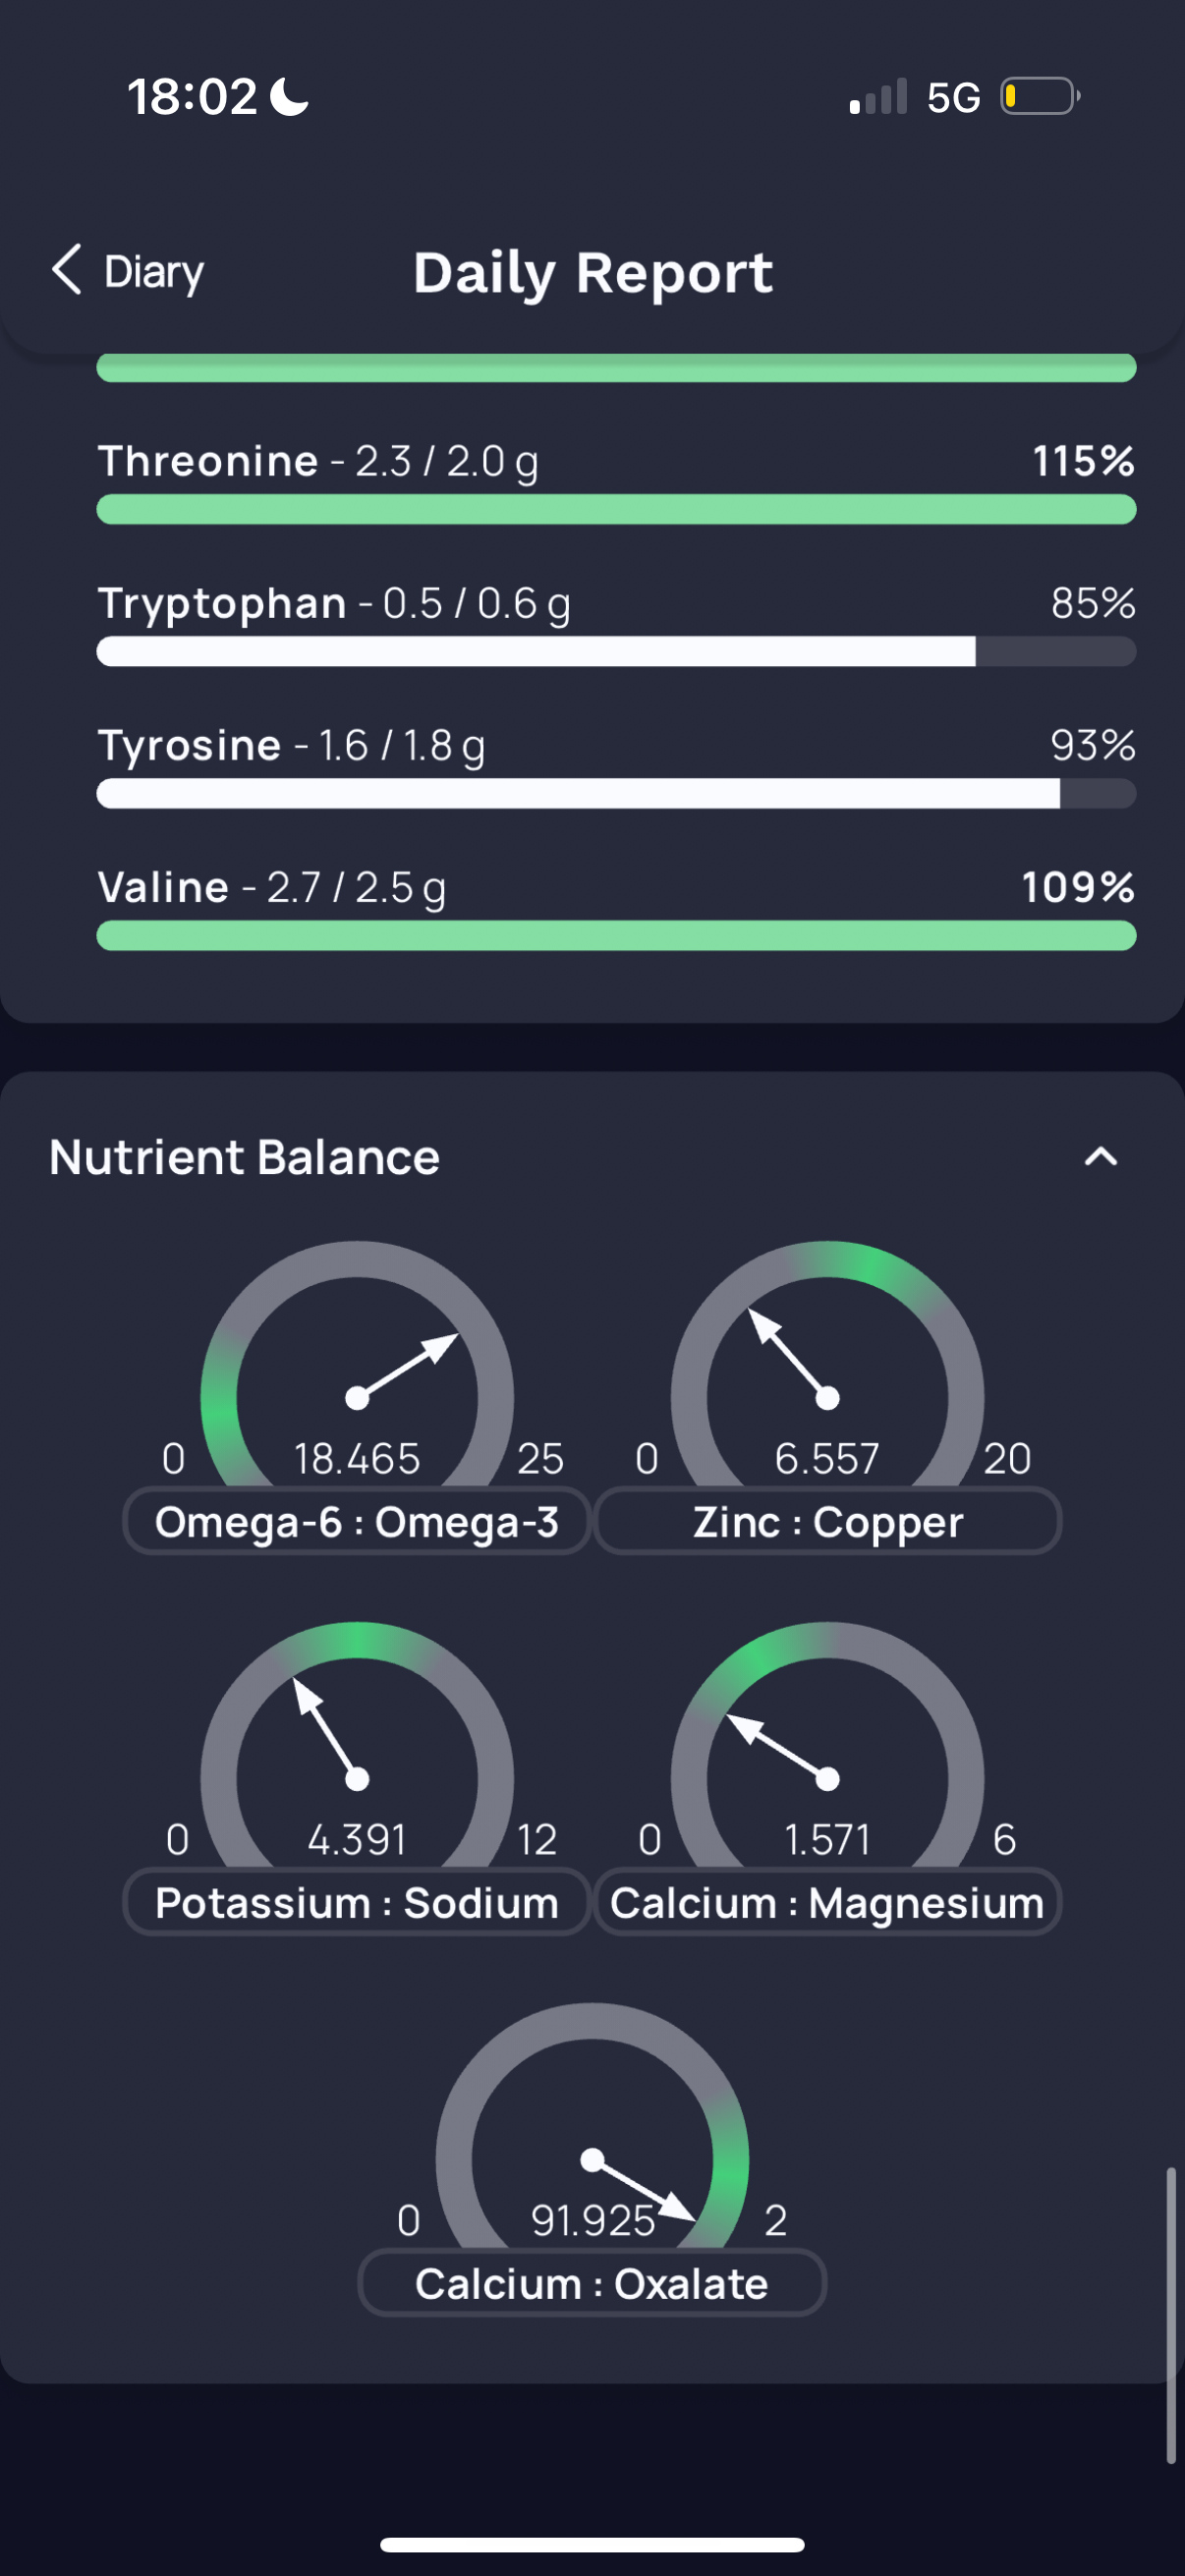
Task: Tap the Zinc : Copper label button
Action: pos(828,1521)
